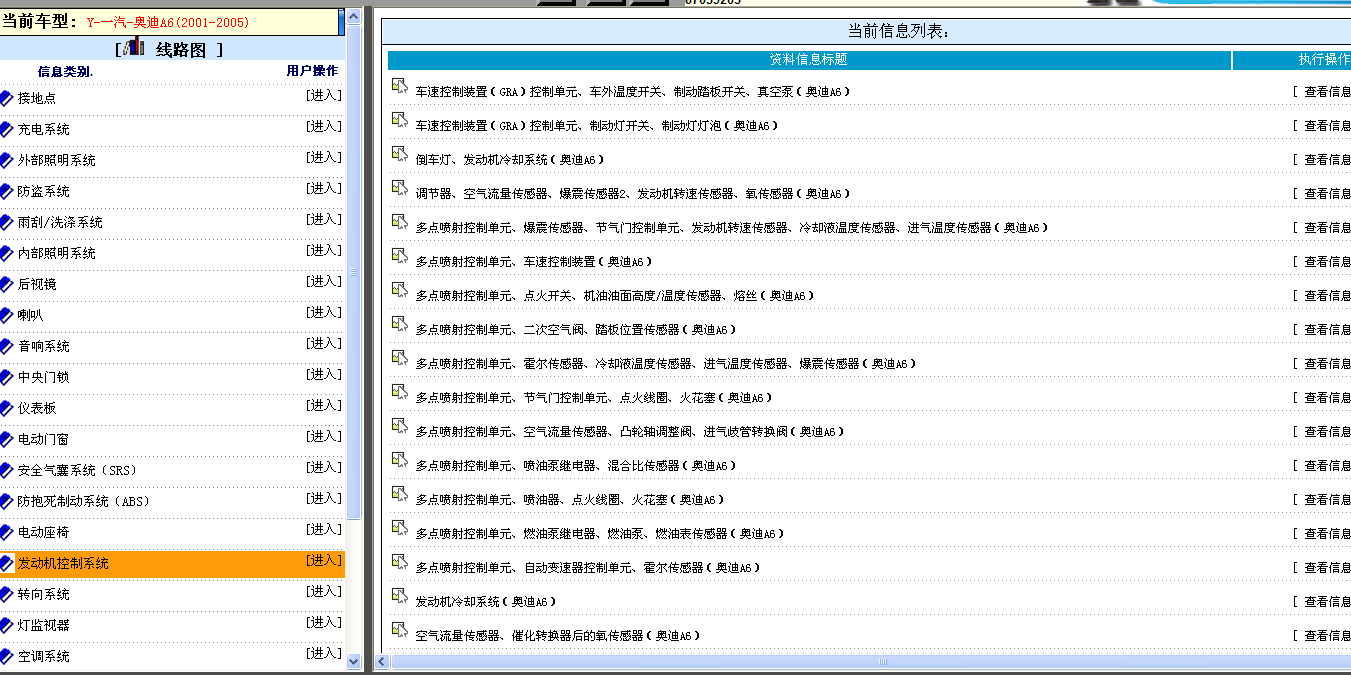Click document icon for 多点喷射控制单元、点火开关 row
The height and width of the screenshot is (675, 1351).
[400, 290]
